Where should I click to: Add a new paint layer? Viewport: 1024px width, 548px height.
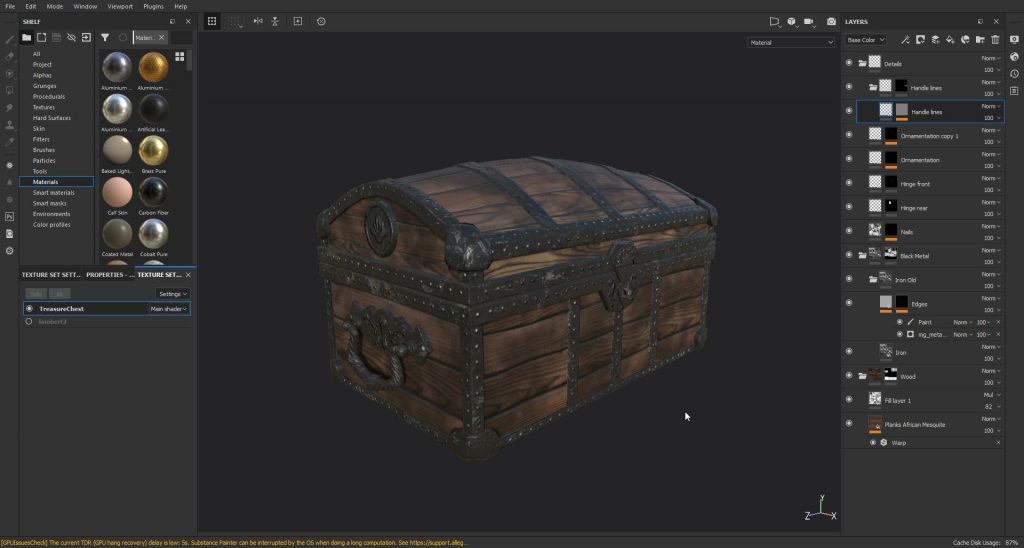click(935, 40)
